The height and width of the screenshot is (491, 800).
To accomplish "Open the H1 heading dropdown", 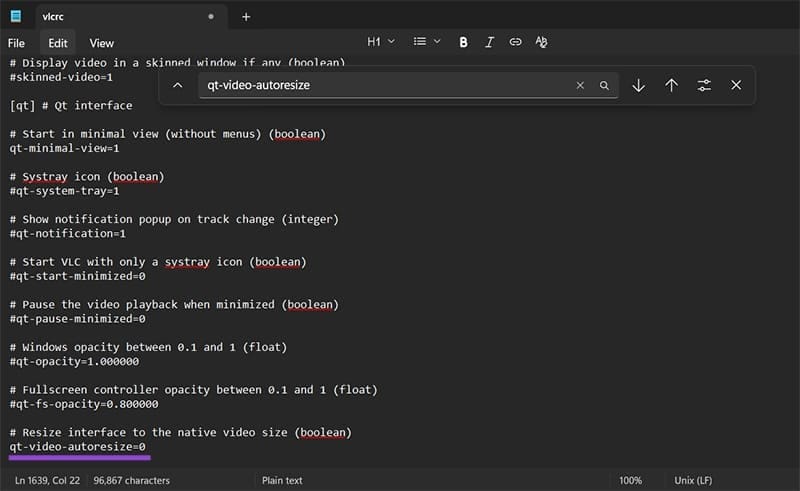I will coord(380,42).
